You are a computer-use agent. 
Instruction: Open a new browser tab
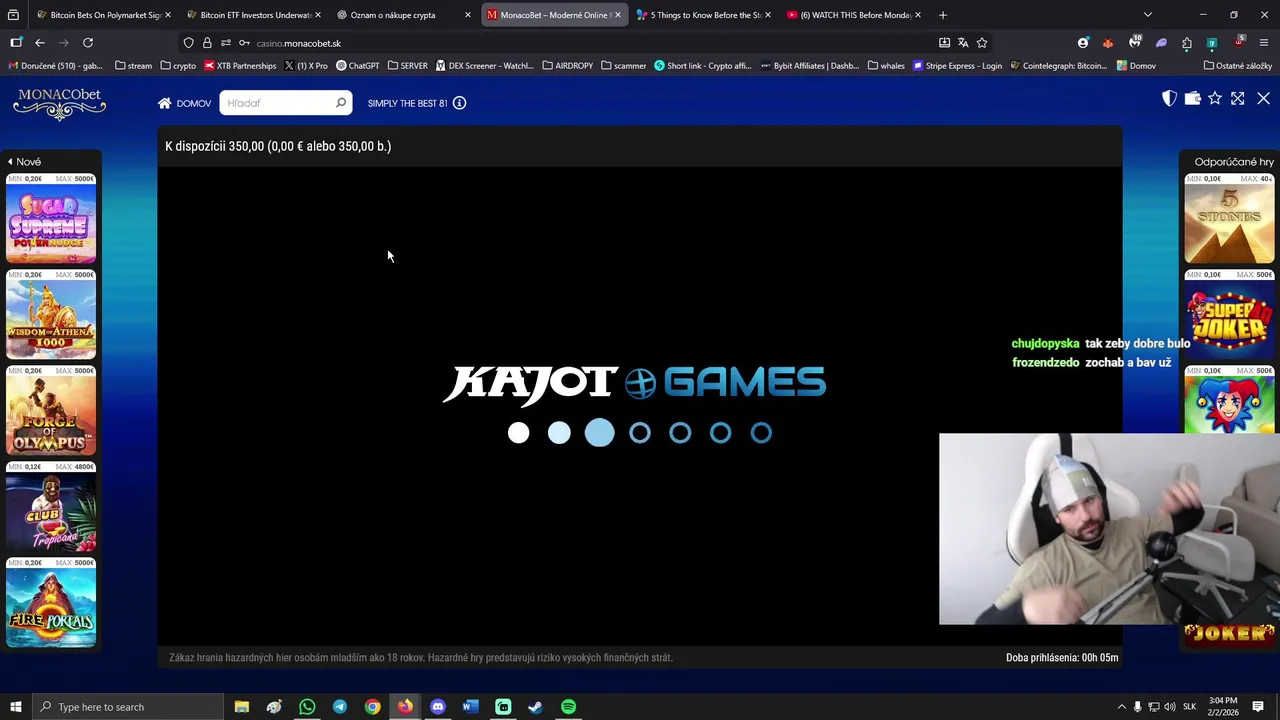tap(942, 15)
